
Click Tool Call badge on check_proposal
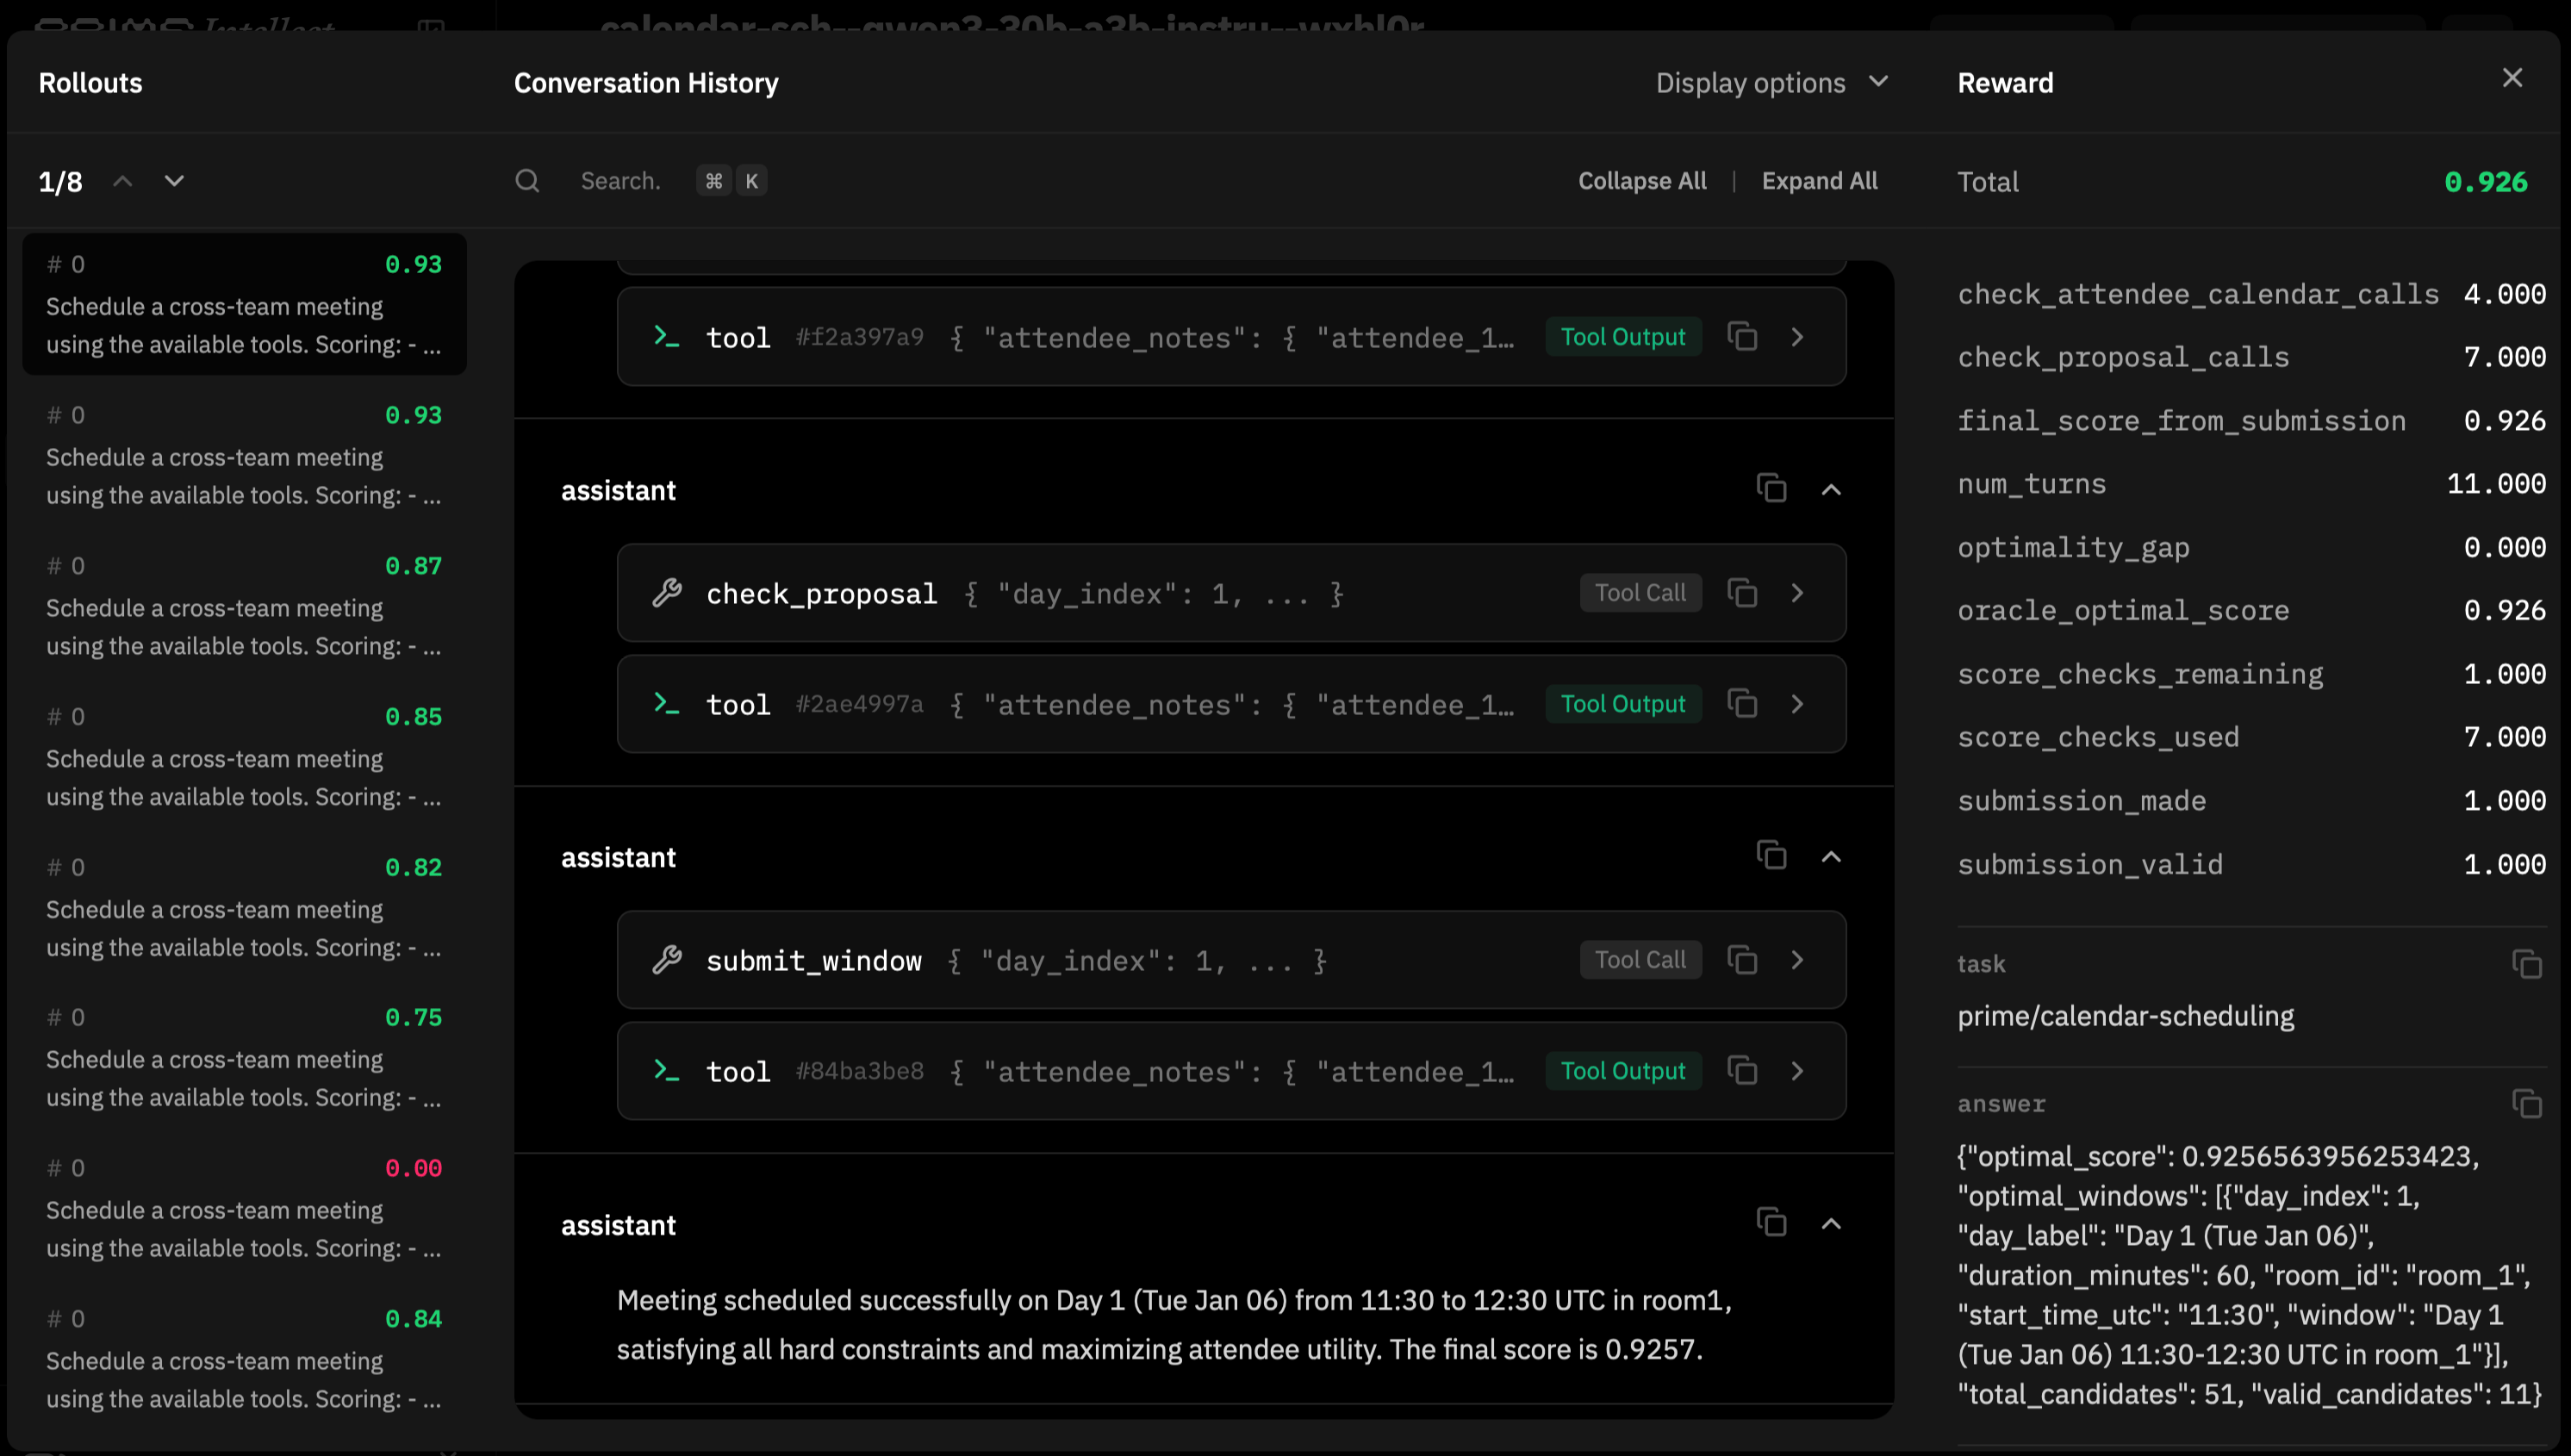pyautogui.click(x=1640, y=593)
